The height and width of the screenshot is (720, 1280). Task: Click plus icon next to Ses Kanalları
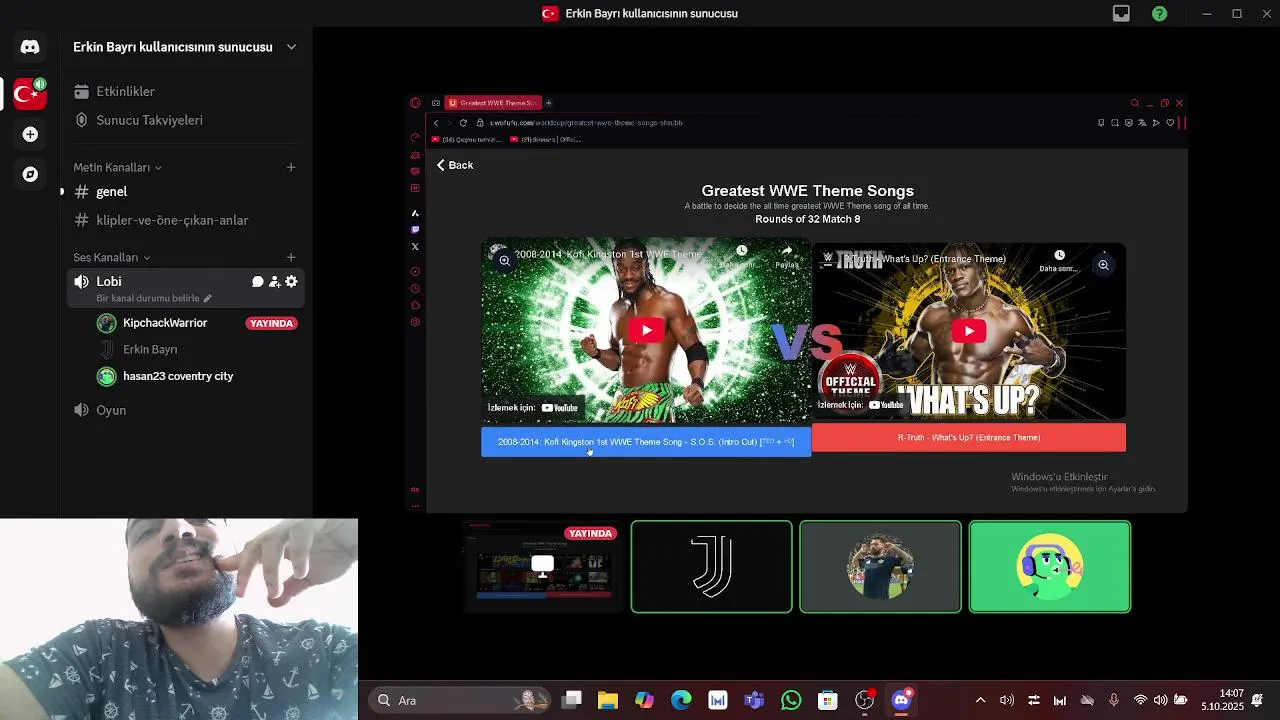tap(291, 257)
